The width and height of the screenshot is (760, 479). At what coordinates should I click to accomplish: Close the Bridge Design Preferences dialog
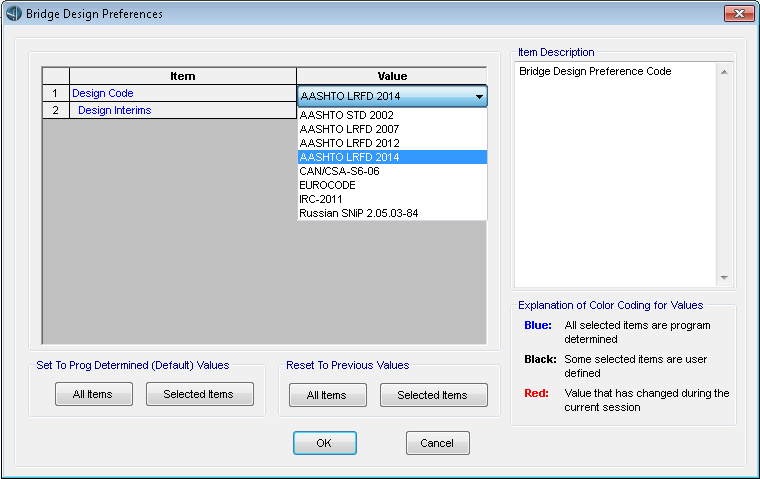(739, 14)
